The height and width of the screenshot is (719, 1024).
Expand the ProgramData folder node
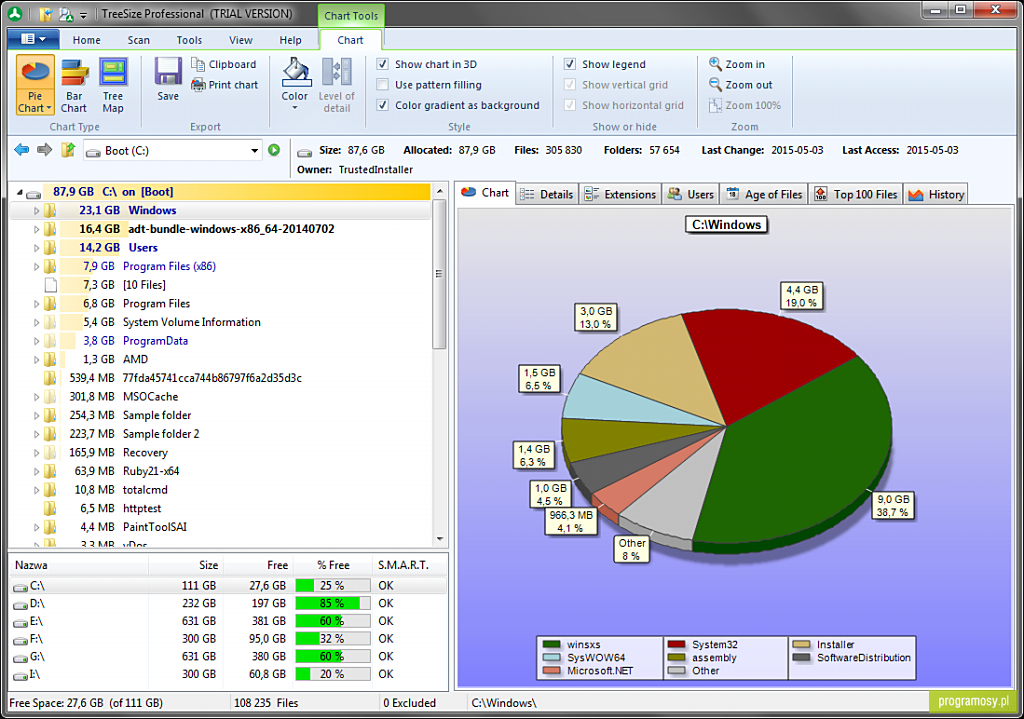click(37, 341)
